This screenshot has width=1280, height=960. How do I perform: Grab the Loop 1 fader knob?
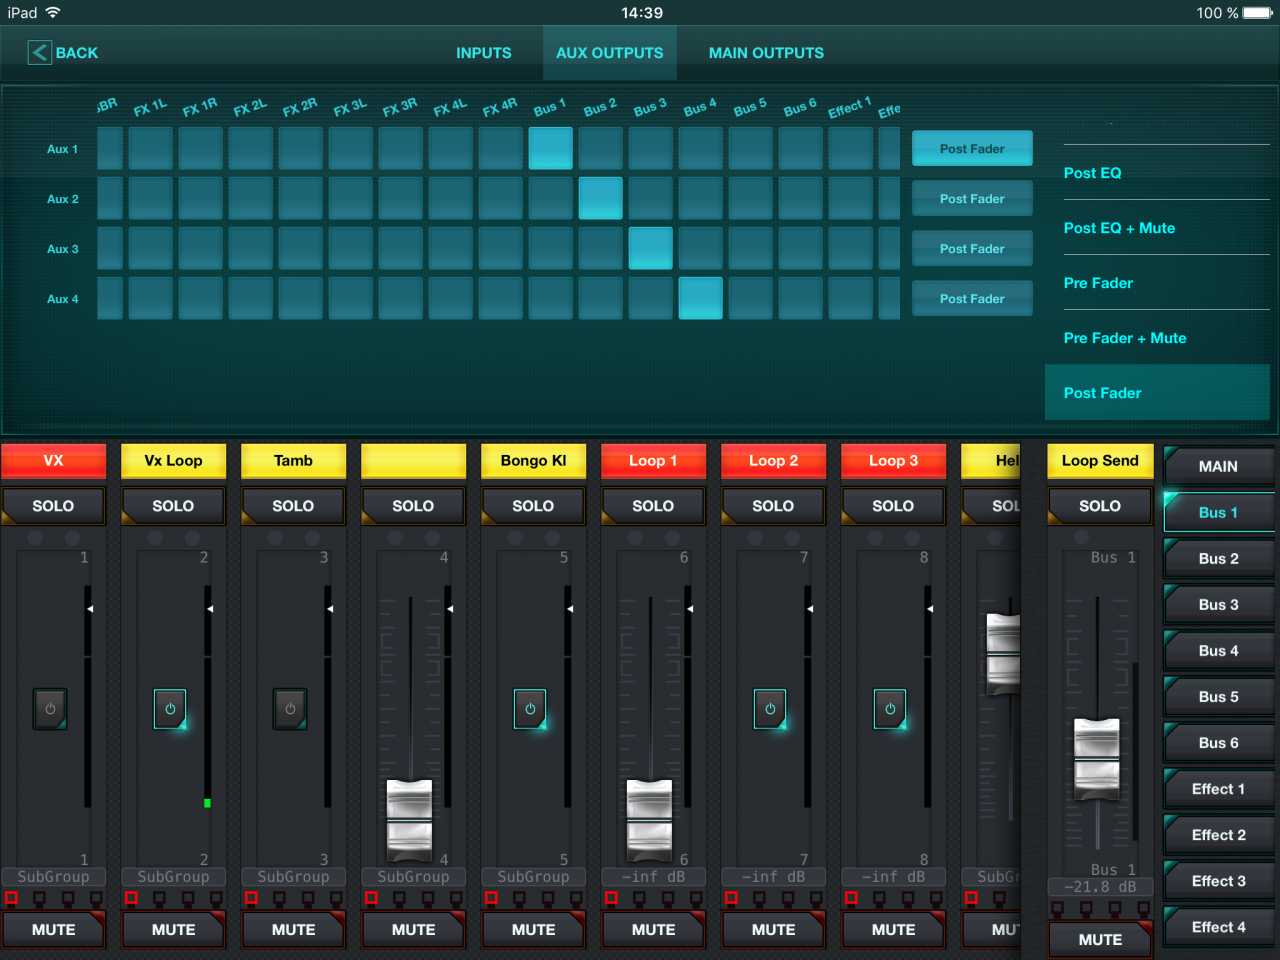650,820
